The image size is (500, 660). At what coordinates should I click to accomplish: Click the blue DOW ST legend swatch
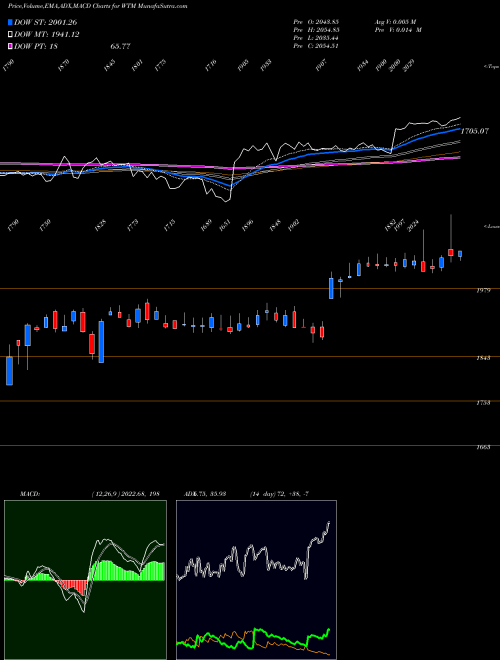click(x=11, y=22)
